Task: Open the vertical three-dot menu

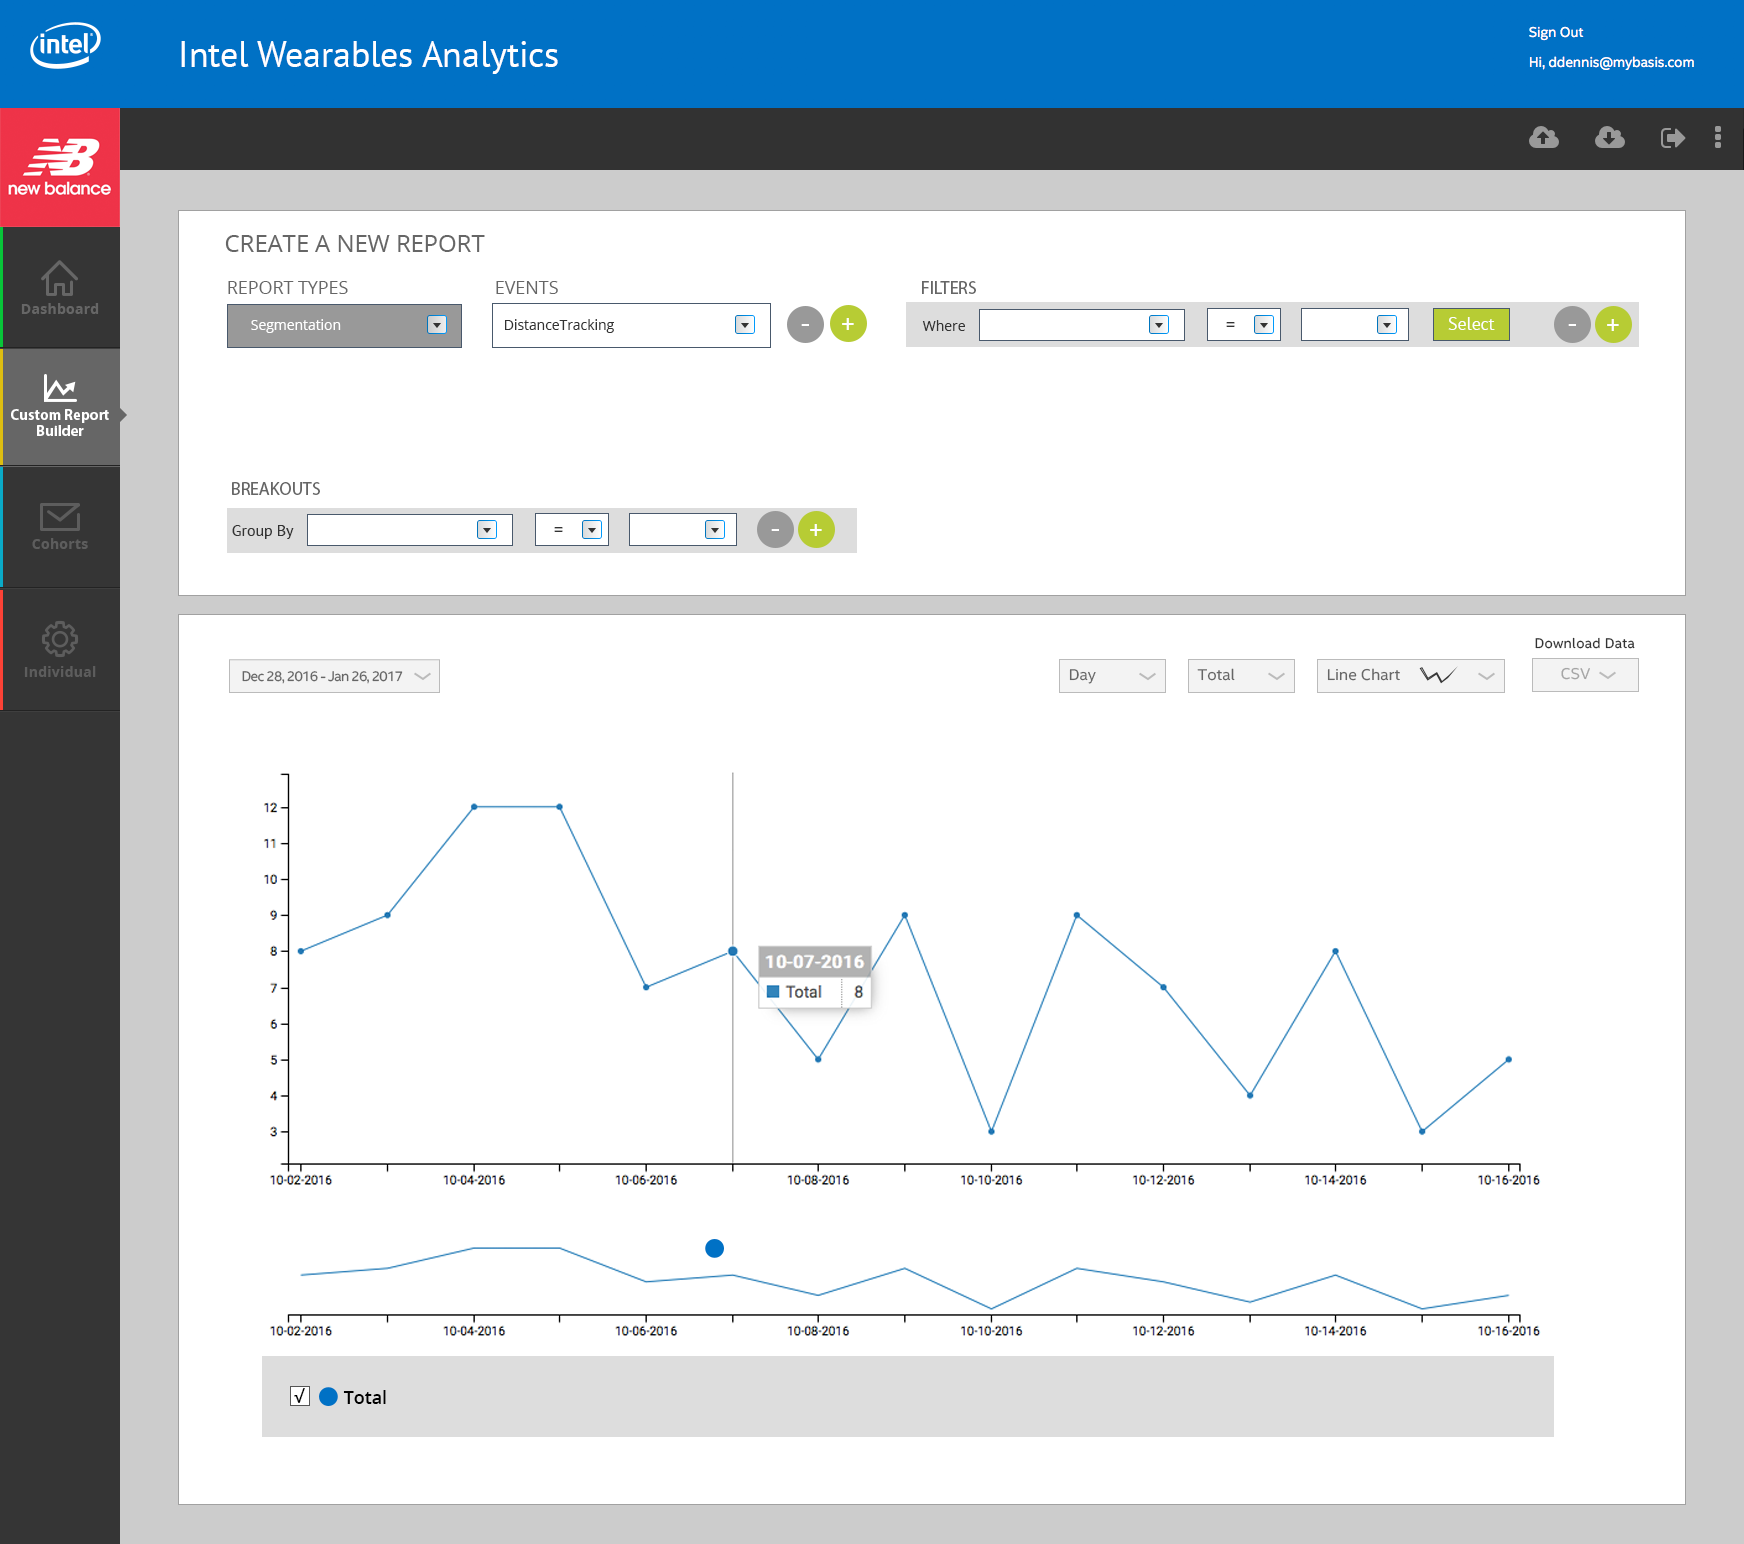Action: click(1718, 137)
